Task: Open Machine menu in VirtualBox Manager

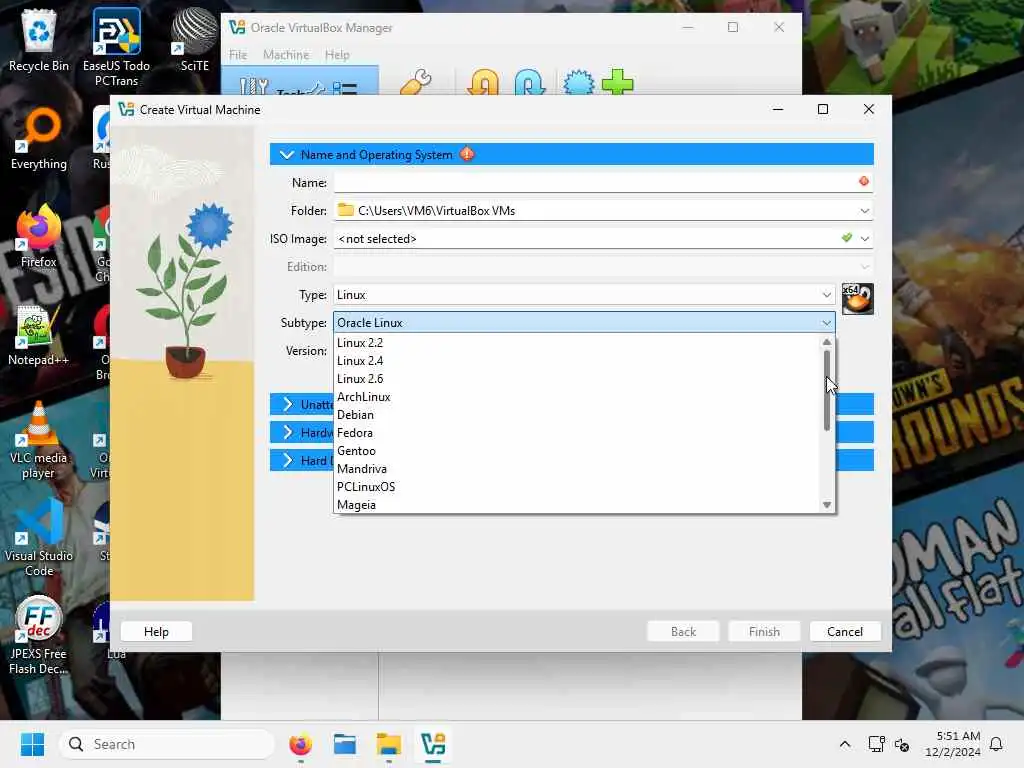Action: click(286, 55)
